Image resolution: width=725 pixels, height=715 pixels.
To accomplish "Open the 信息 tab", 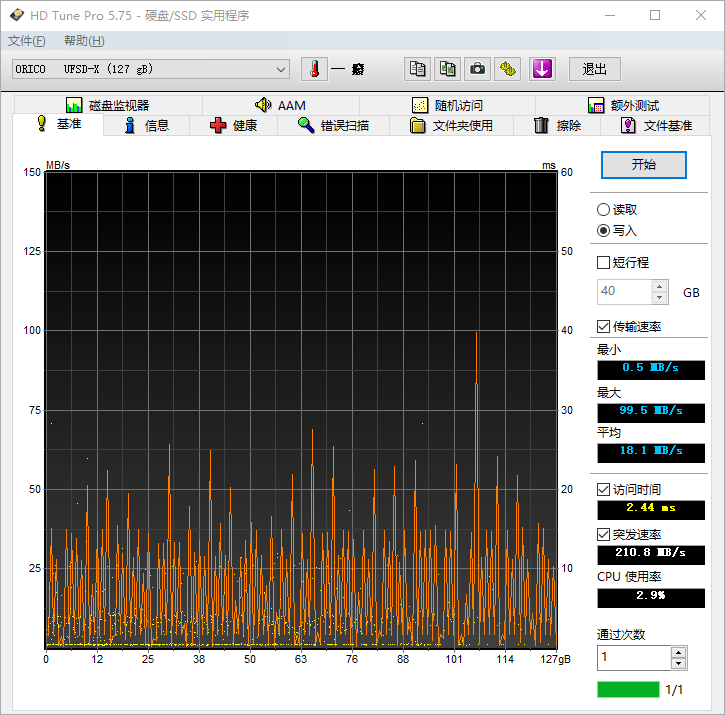I will pyautogui.click(x=147, y=125).
